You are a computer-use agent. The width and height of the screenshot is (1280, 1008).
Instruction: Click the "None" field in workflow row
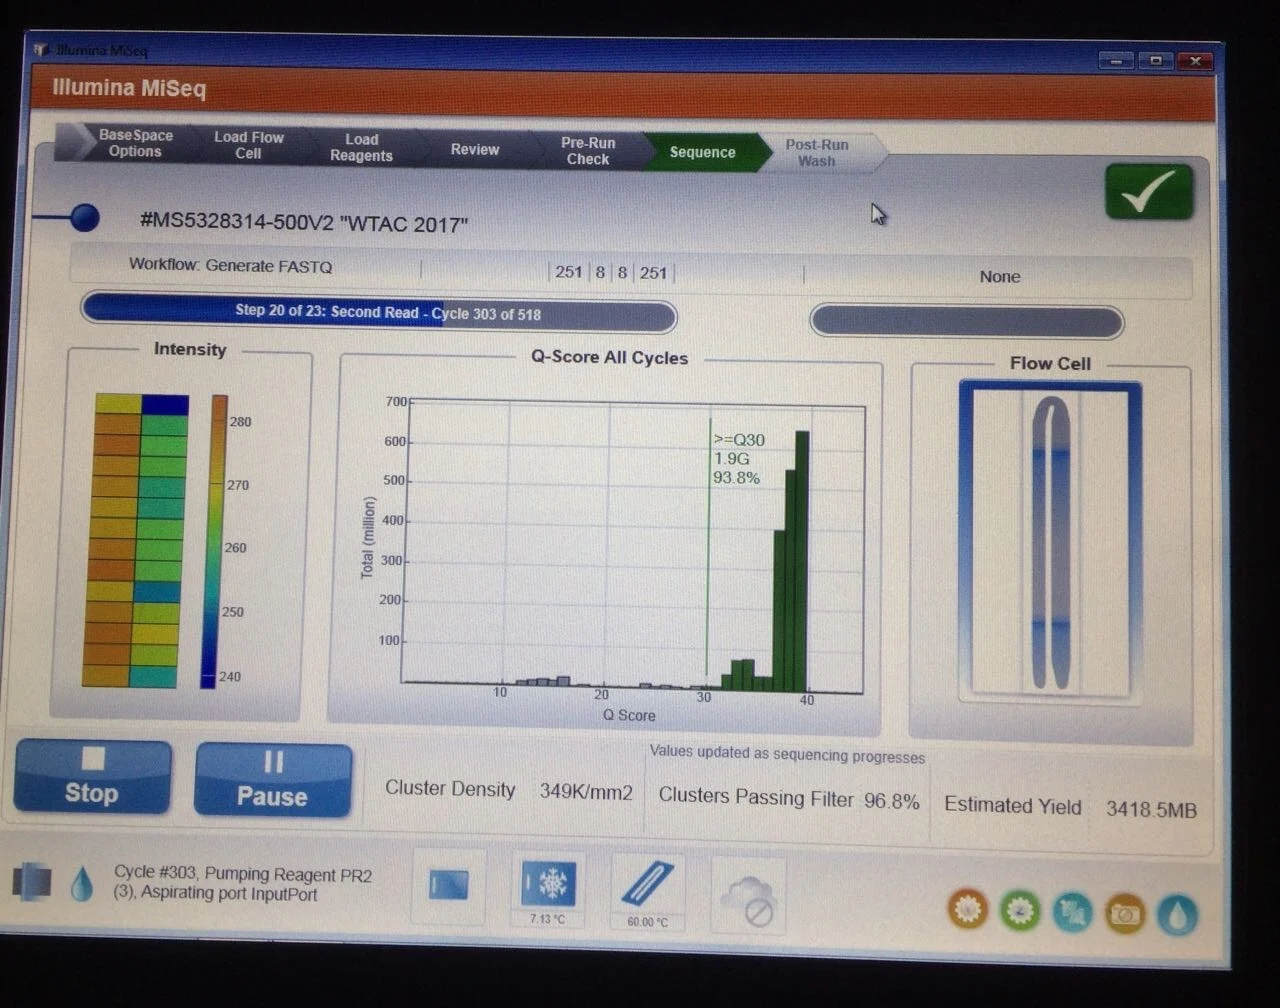[1000, 276]
